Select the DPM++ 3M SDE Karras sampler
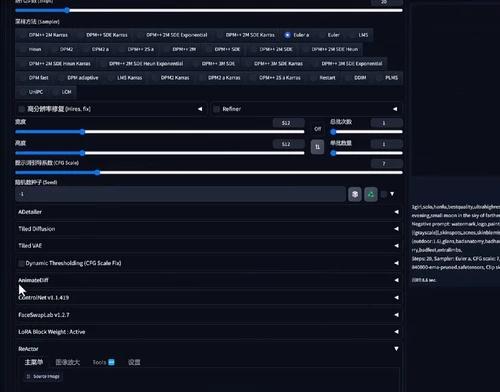This screenshot has width=500, height=392. (275, 64)
